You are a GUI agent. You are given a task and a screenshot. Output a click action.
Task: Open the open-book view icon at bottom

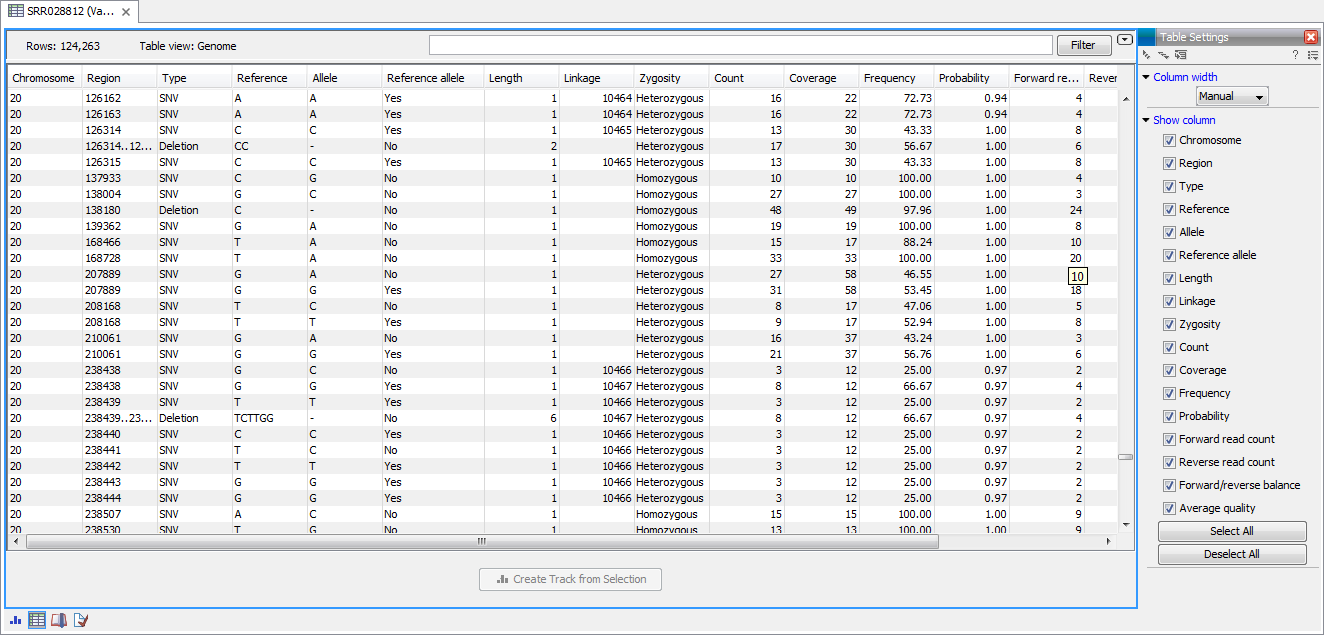pyautogui.click(x=59, y=620)
